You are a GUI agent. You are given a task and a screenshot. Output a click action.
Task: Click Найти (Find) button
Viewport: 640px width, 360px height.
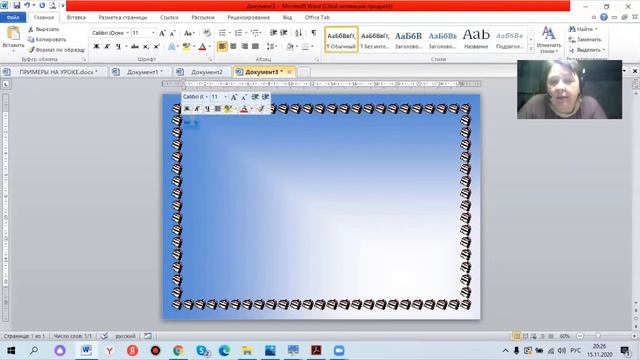583,29
